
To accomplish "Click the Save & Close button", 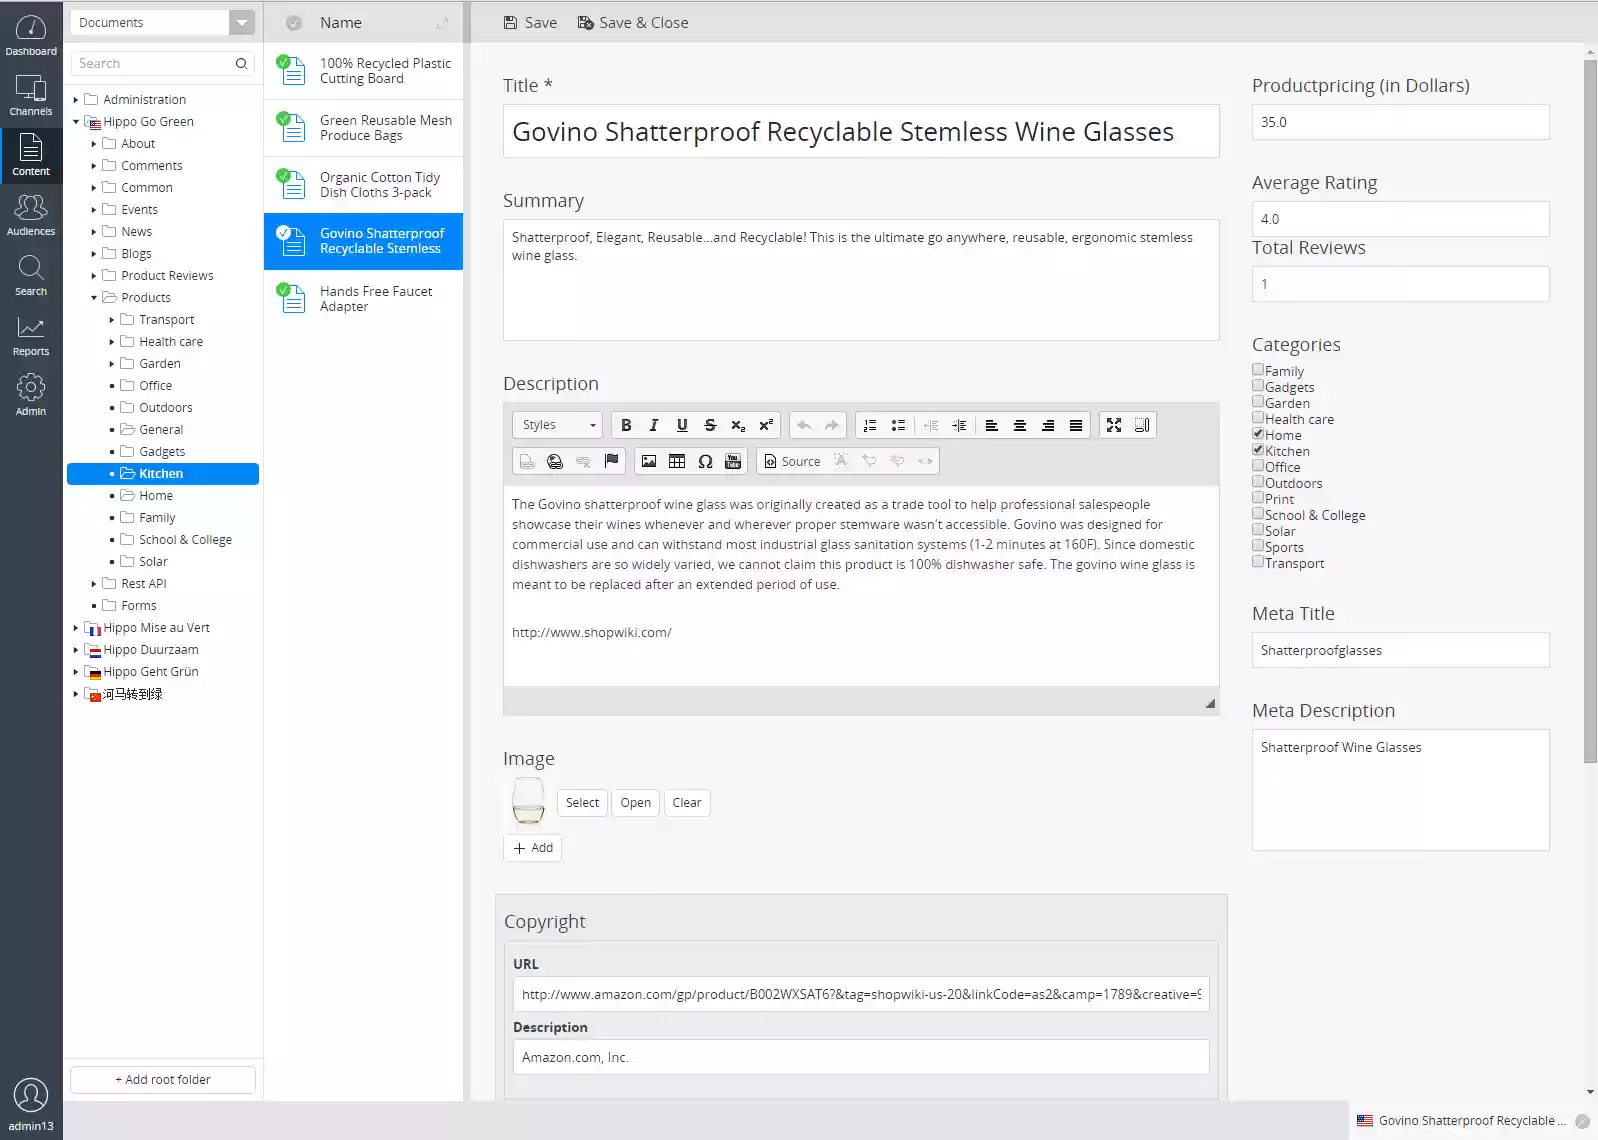I will click(x=633, y=22).
